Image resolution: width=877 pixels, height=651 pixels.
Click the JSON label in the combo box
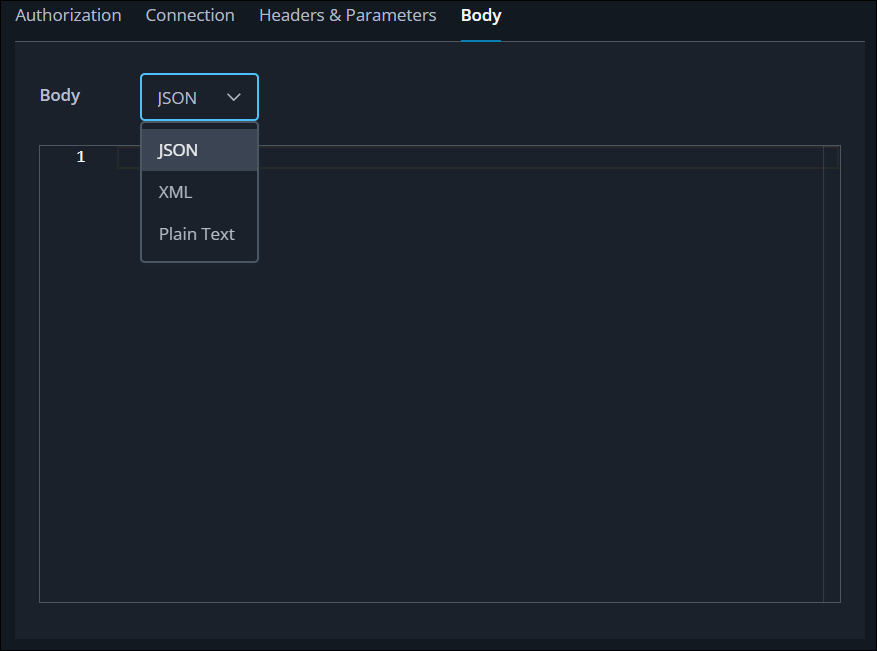coord(175,98)
